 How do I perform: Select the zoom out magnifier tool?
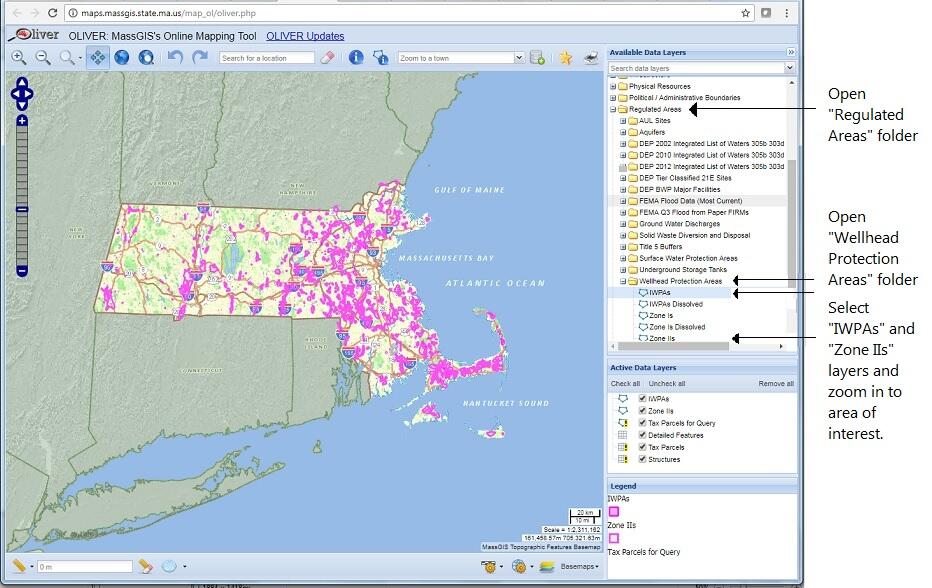pos(43,58)
